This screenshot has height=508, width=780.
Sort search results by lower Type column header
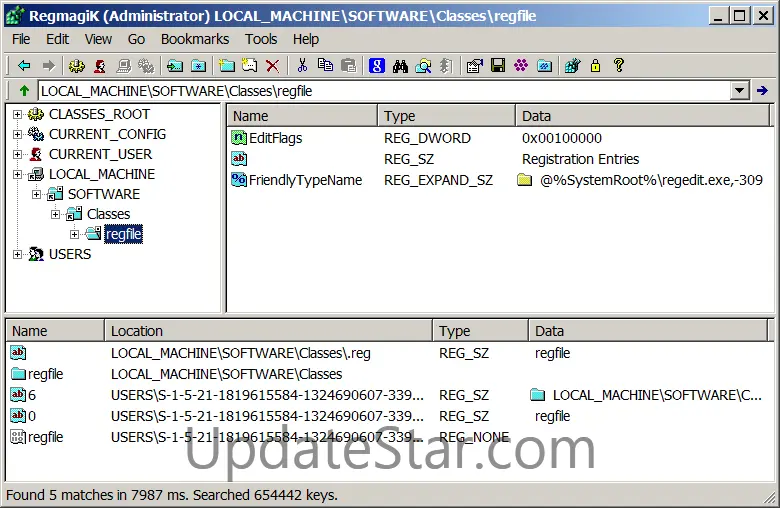coord(481,331)
